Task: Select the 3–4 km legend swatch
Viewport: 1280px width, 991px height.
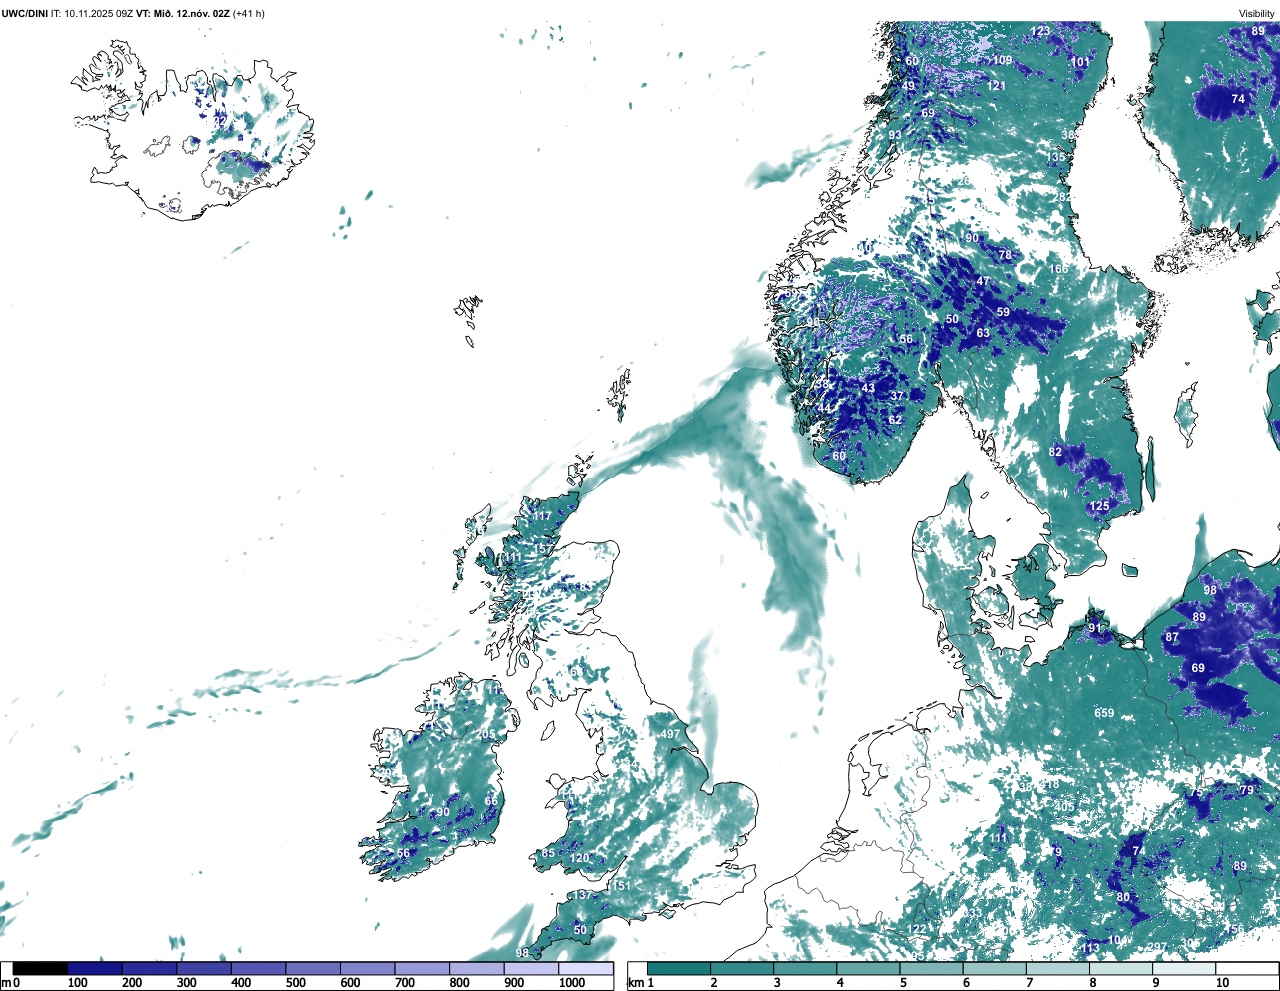Action: click(x=806, y=968)
